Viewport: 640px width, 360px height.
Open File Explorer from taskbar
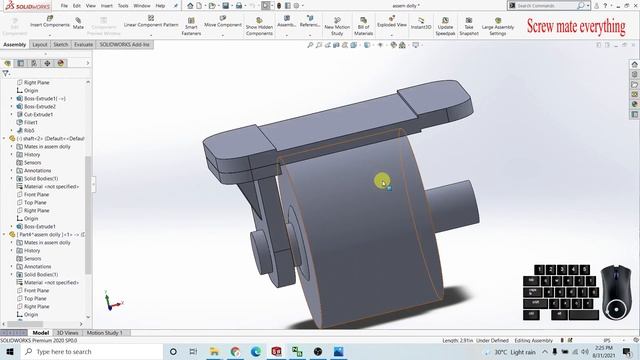point(214,351)
